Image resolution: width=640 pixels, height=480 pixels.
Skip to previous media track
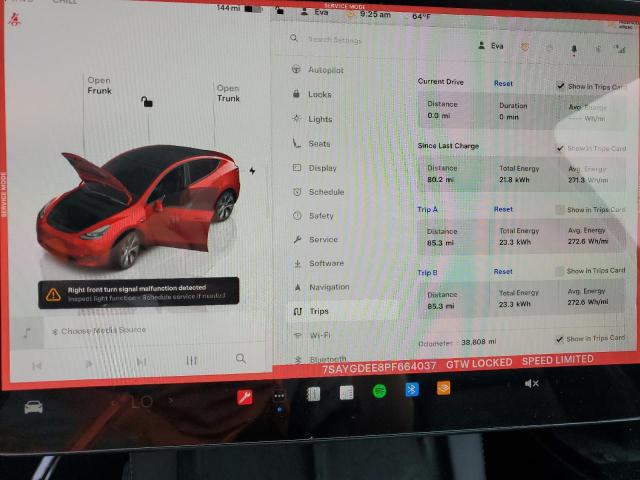coord(37,366)
